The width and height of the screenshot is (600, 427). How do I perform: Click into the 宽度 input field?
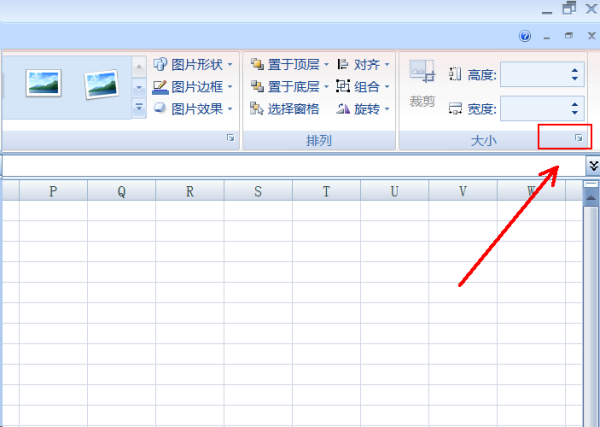533,109
